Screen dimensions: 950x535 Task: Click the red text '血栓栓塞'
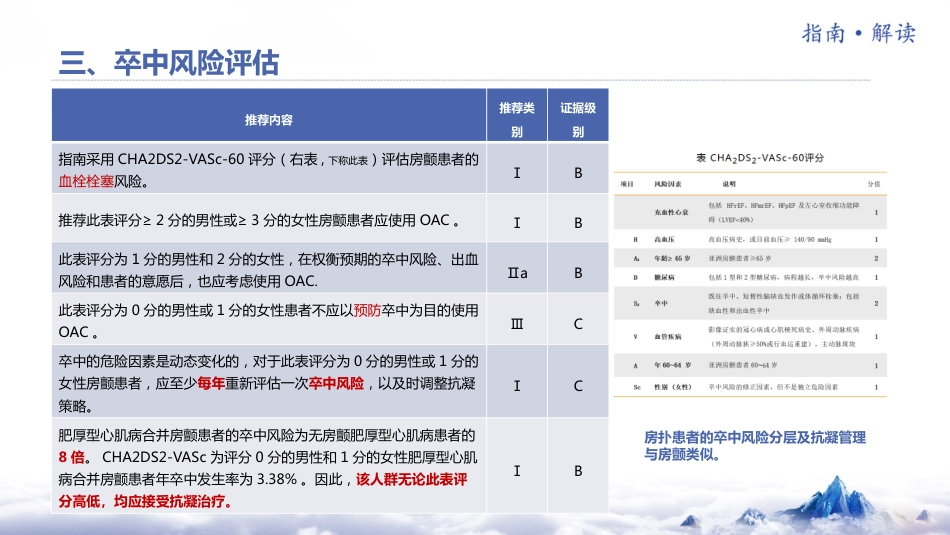coord(86,181)
